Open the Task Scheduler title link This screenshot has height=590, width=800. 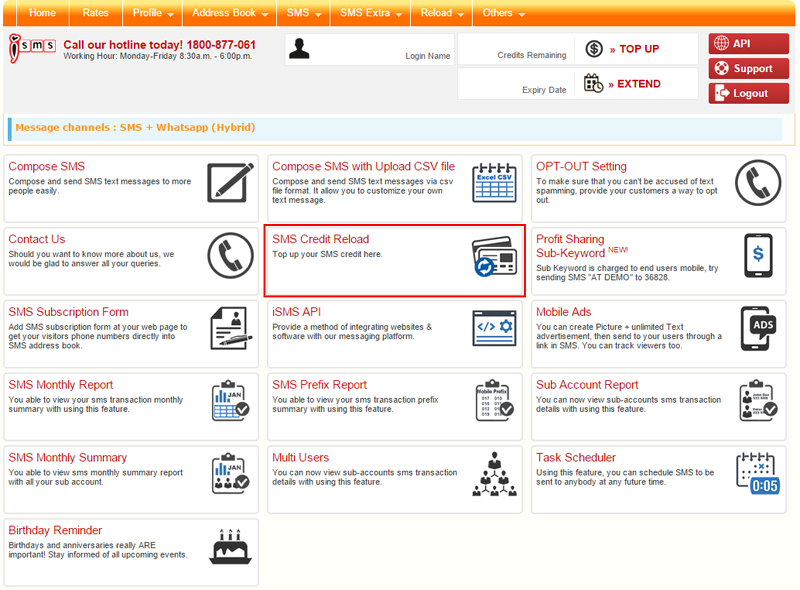pos(576,457)
